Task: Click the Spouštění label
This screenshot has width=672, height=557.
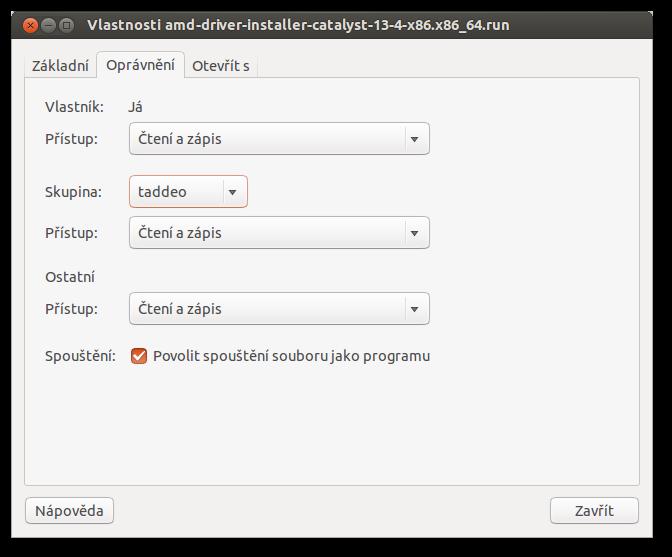Action: (x=81, y=356)
